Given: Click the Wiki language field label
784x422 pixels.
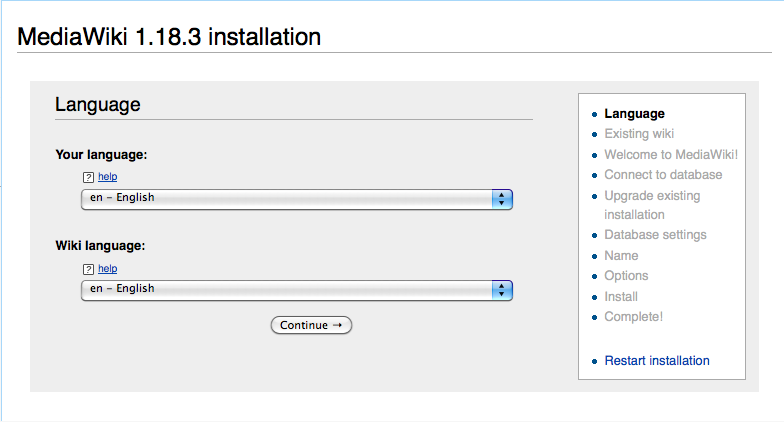Looking at the screenshot, I should point(100,246).
